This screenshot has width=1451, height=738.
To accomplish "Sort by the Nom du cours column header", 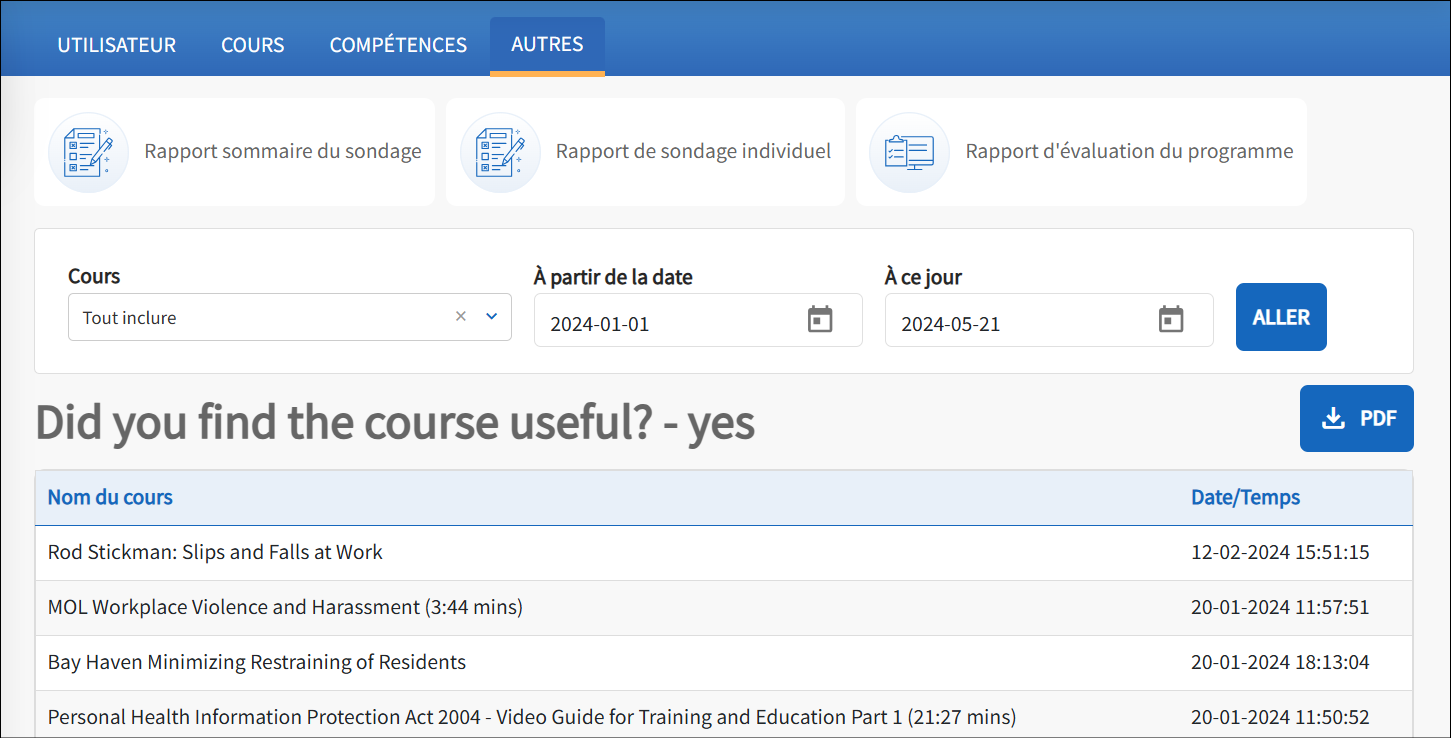I will pyautogui.click(x=109, y=497).
